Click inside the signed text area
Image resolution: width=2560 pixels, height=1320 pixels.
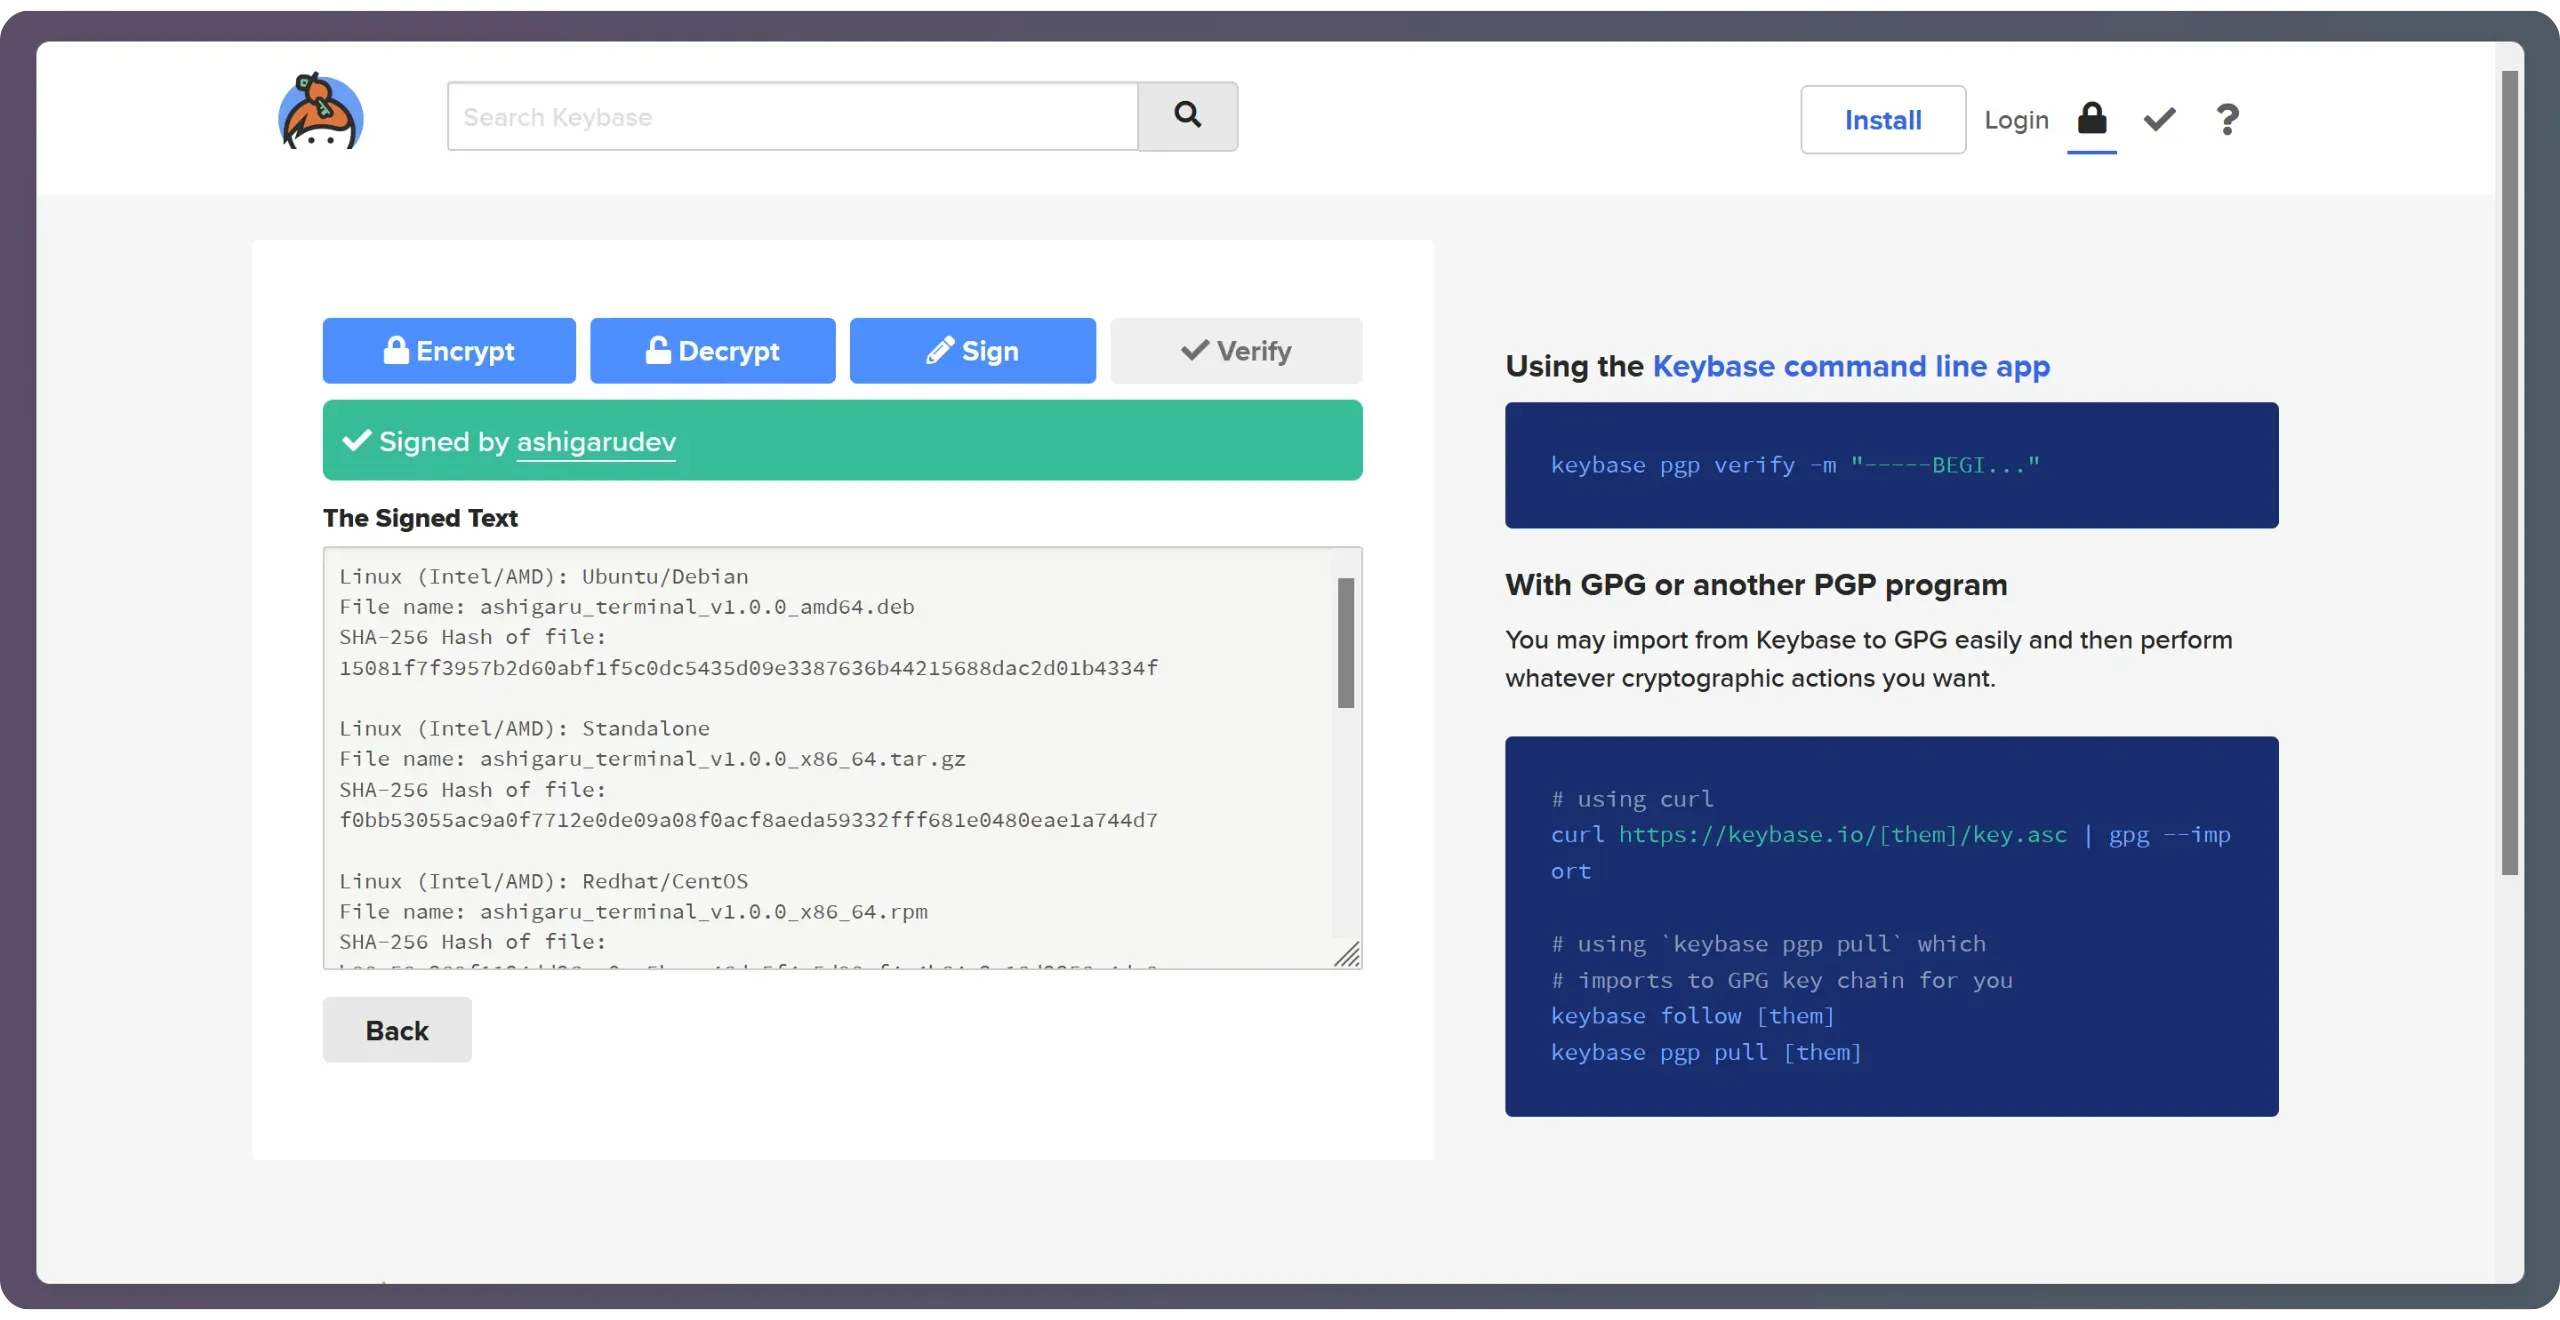point(830,760)
